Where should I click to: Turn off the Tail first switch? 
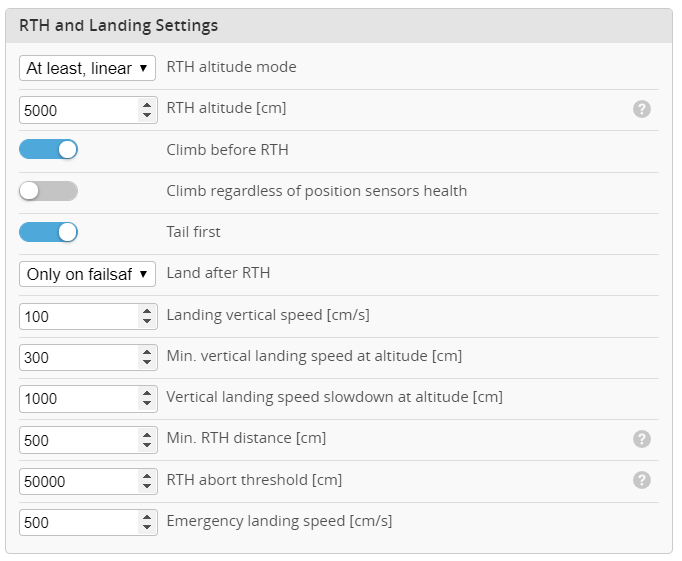[x=48, y=232]
